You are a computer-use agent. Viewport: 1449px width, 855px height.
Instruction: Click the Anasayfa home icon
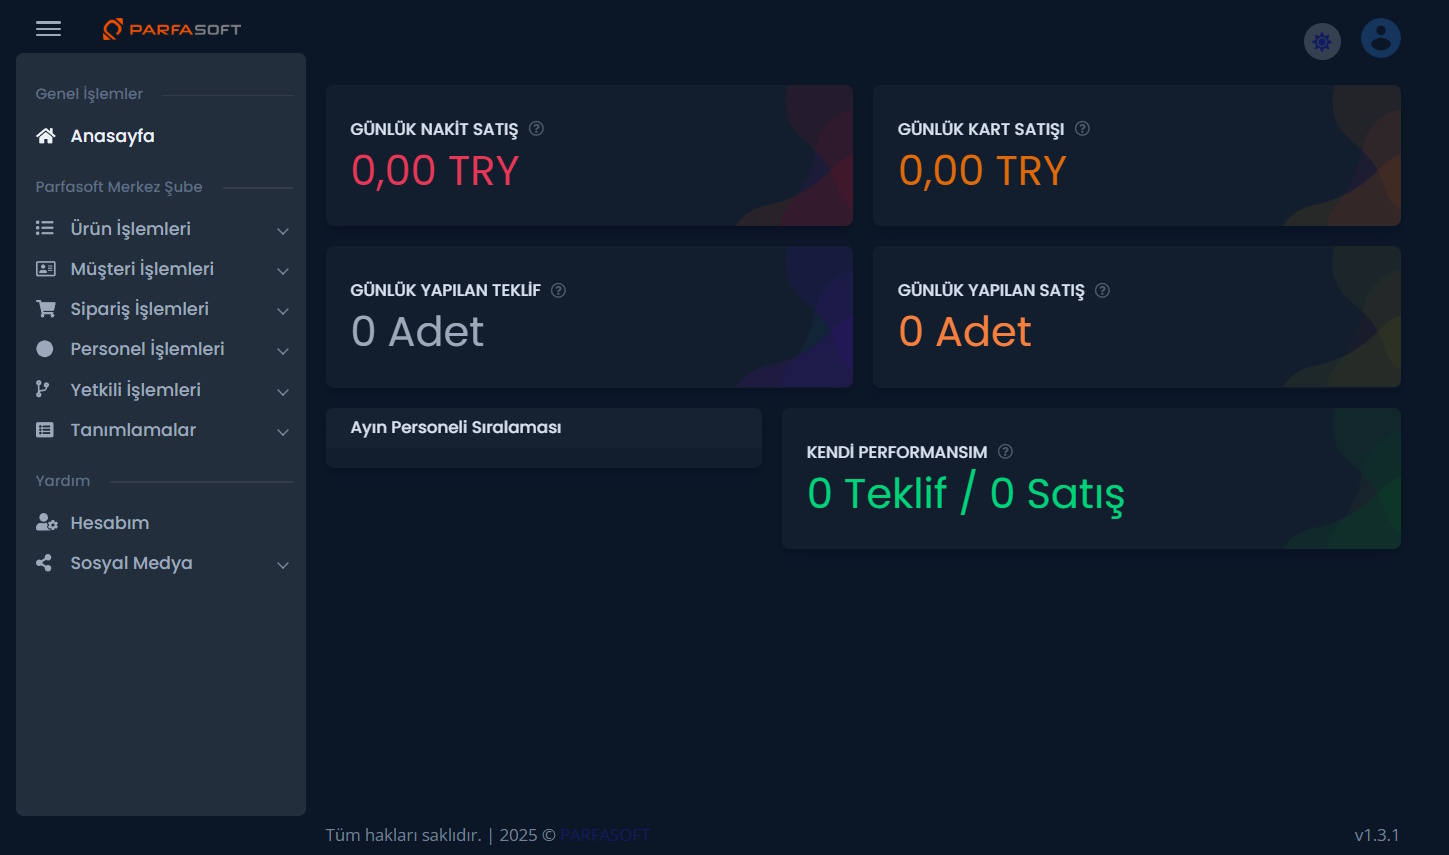click(x=46, y=136)
